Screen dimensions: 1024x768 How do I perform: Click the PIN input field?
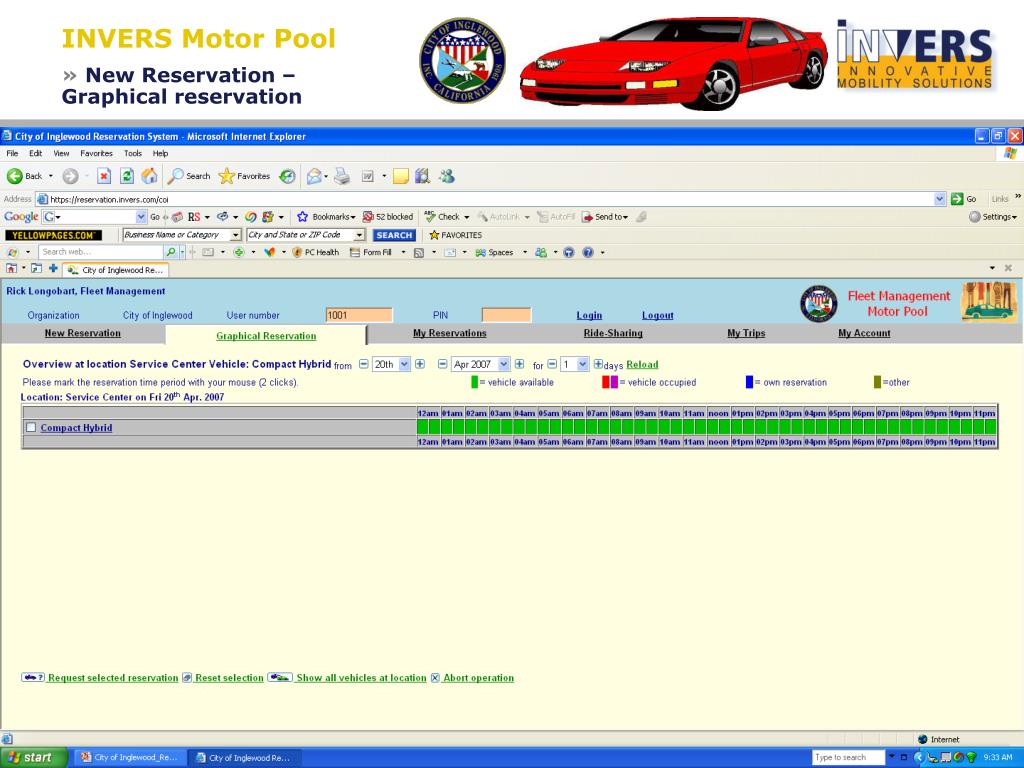pos(506,315)
